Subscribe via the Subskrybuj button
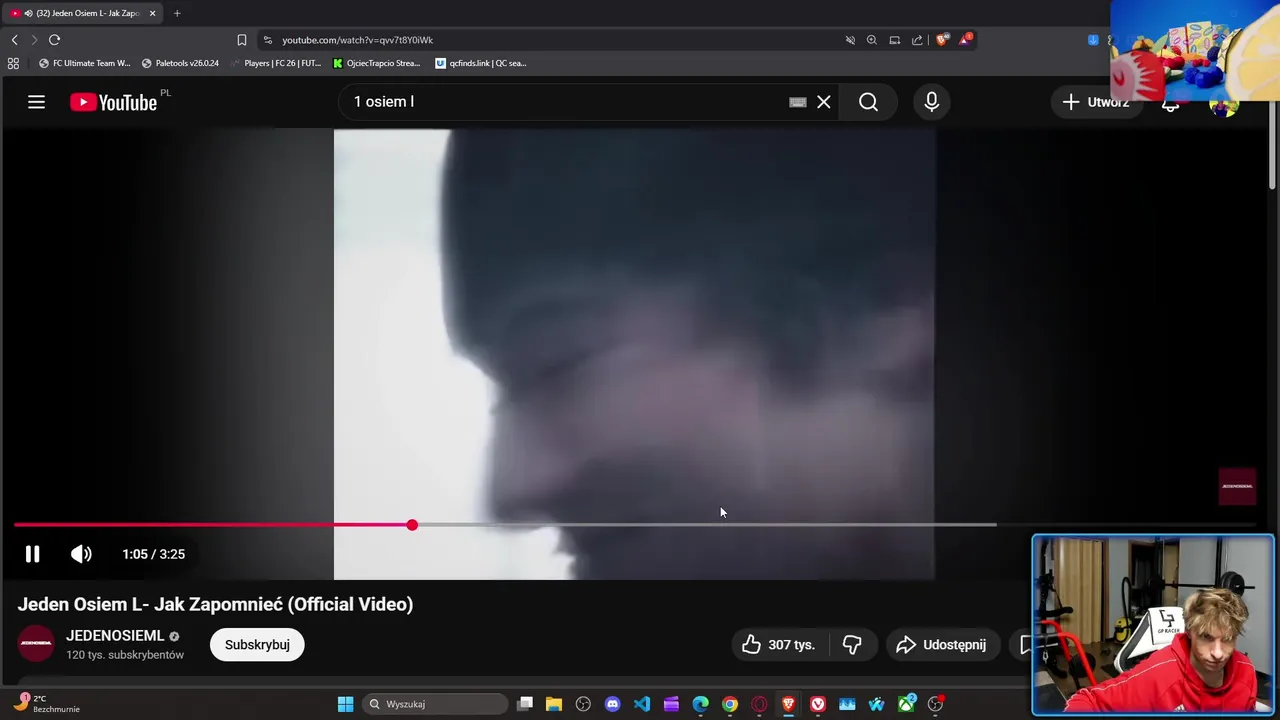This screenshot has width=1280, height=720. point(257,645)
